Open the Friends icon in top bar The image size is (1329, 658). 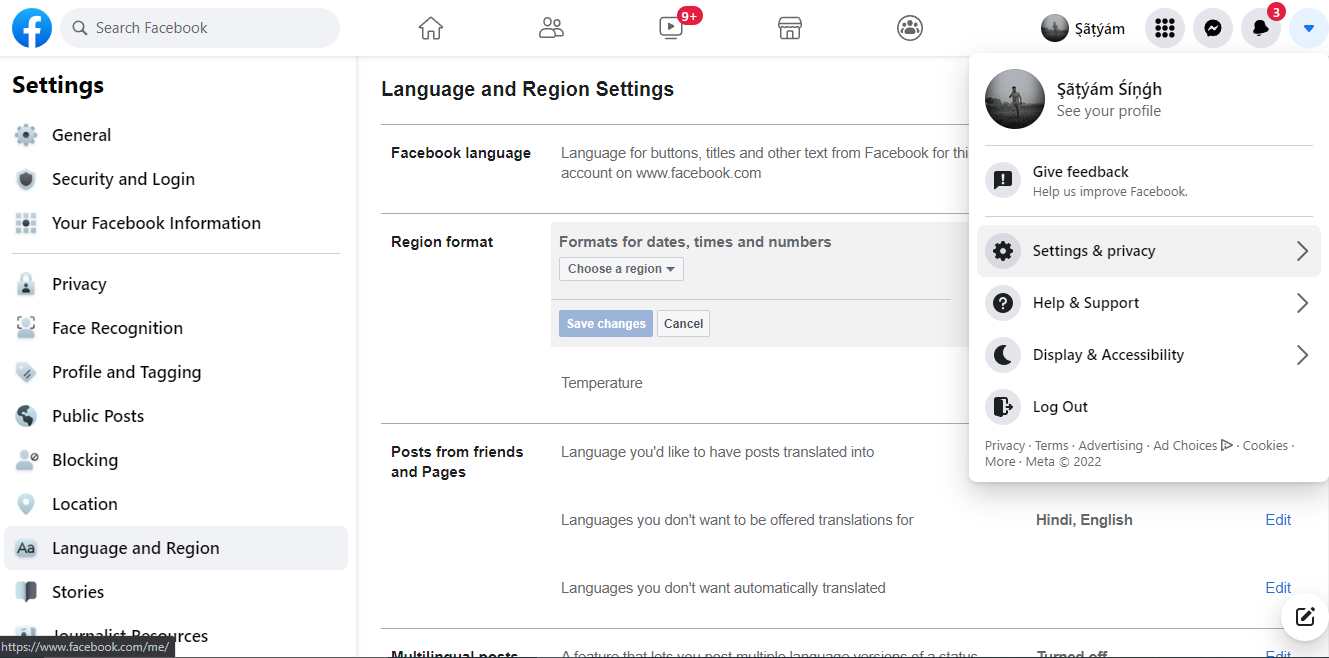coord(551,28)
